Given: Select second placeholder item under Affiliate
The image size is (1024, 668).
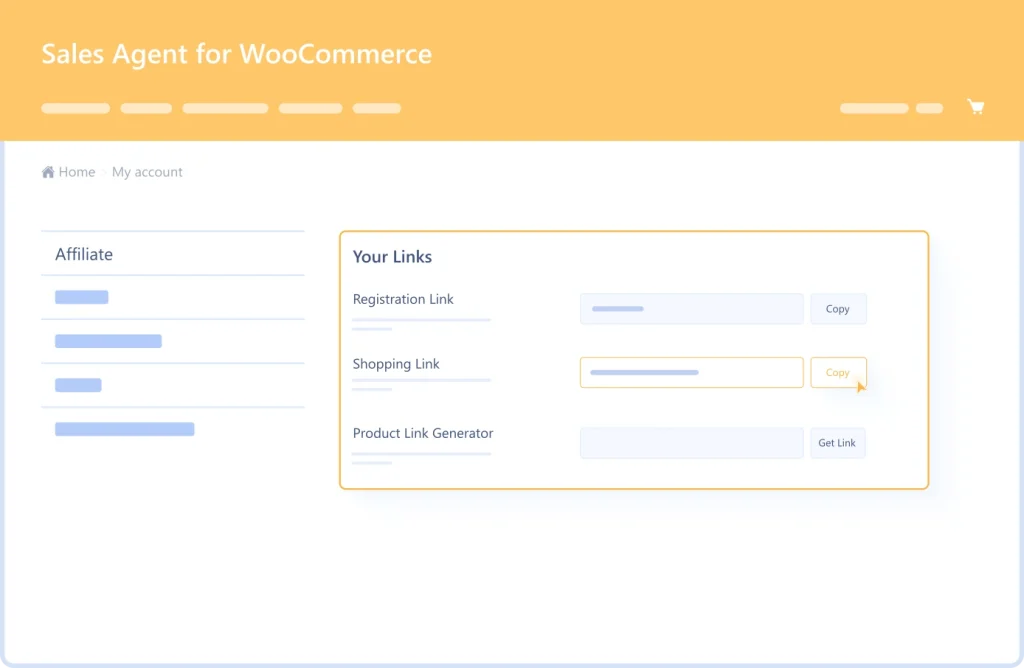Looking at the screenshot, I should tap(108, 341).
